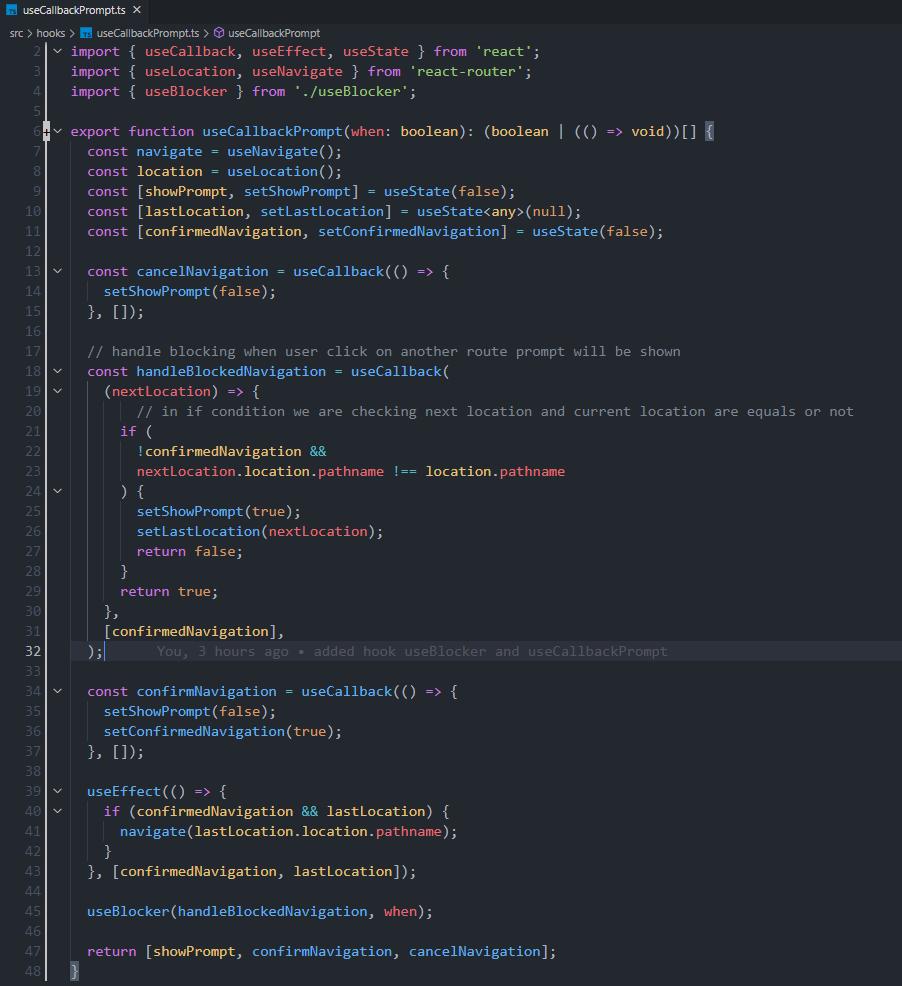Collapse the useEffect block at line 39

[56, 791]
